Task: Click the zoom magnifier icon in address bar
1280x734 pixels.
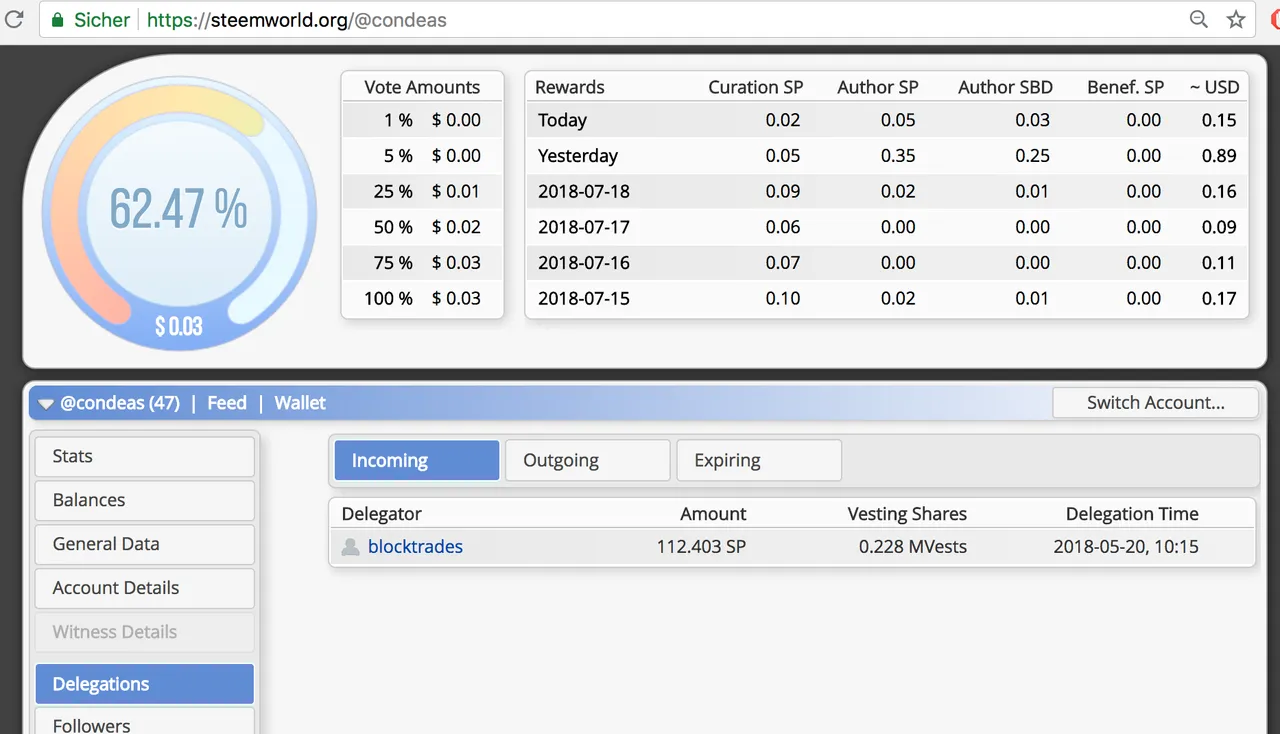Action: pos(1198,19)
